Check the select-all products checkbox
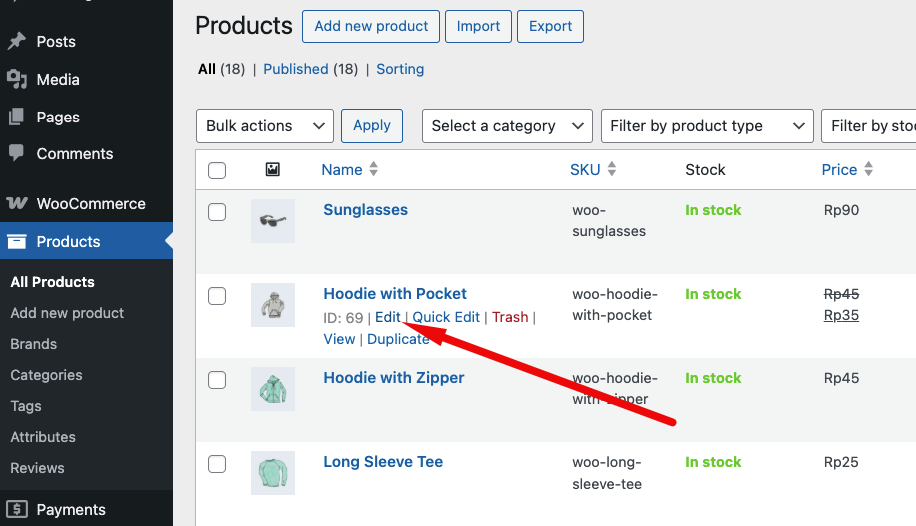This screenshot has width=916, height=526. coord(217,170)
